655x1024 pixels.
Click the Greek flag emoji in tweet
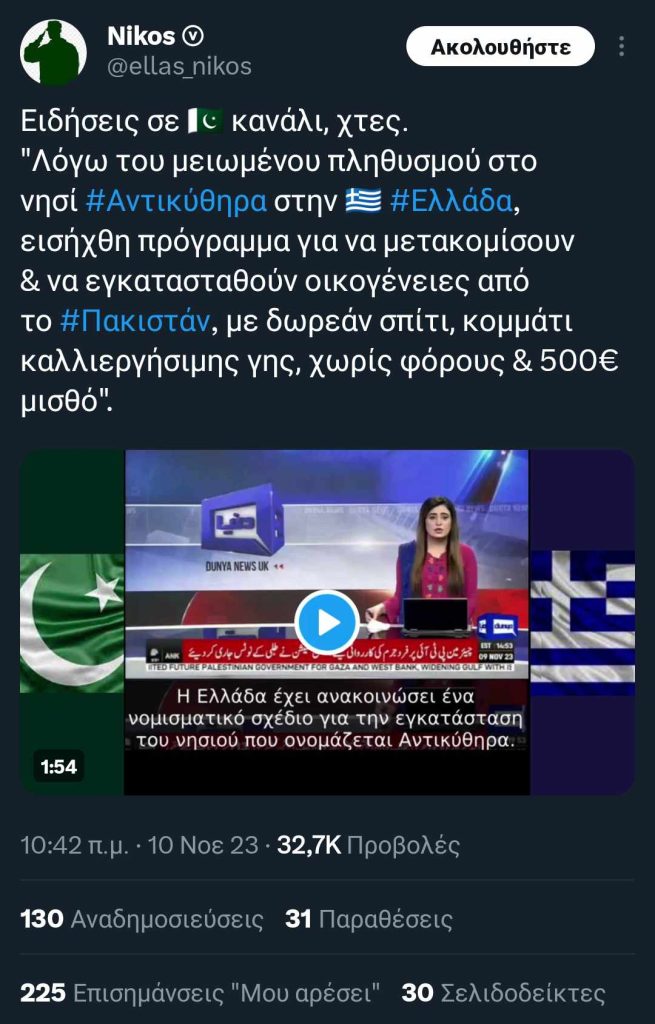point(364,201)
